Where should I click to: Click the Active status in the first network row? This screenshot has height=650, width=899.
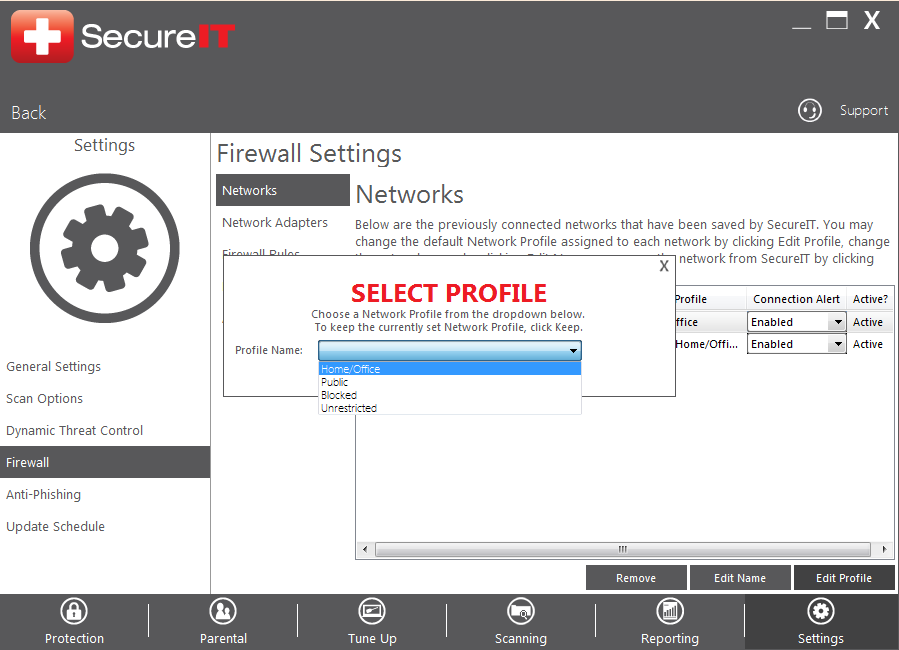[x=867, y=322]
